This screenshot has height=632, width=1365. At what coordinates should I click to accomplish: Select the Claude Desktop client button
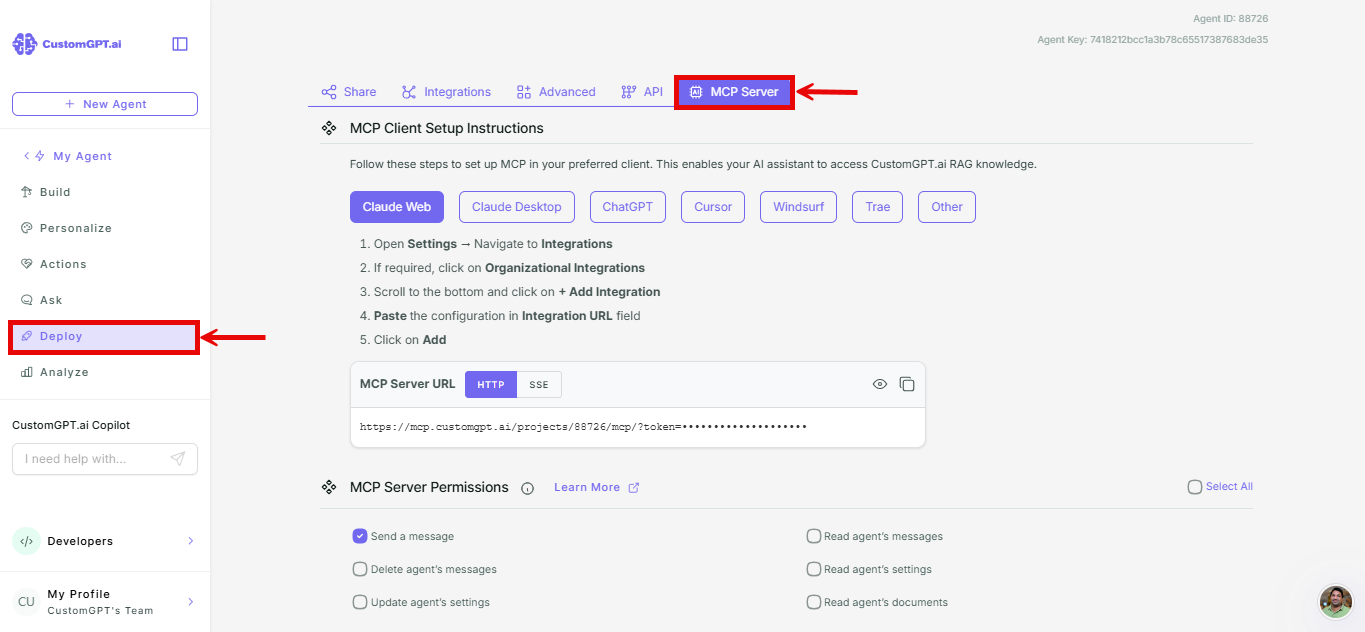pyautogui.click(x=517, y=207)
